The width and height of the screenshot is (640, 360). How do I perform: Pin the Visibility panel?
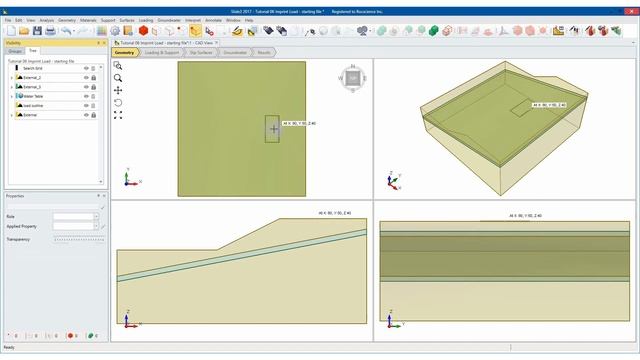[x=98, y=43]
